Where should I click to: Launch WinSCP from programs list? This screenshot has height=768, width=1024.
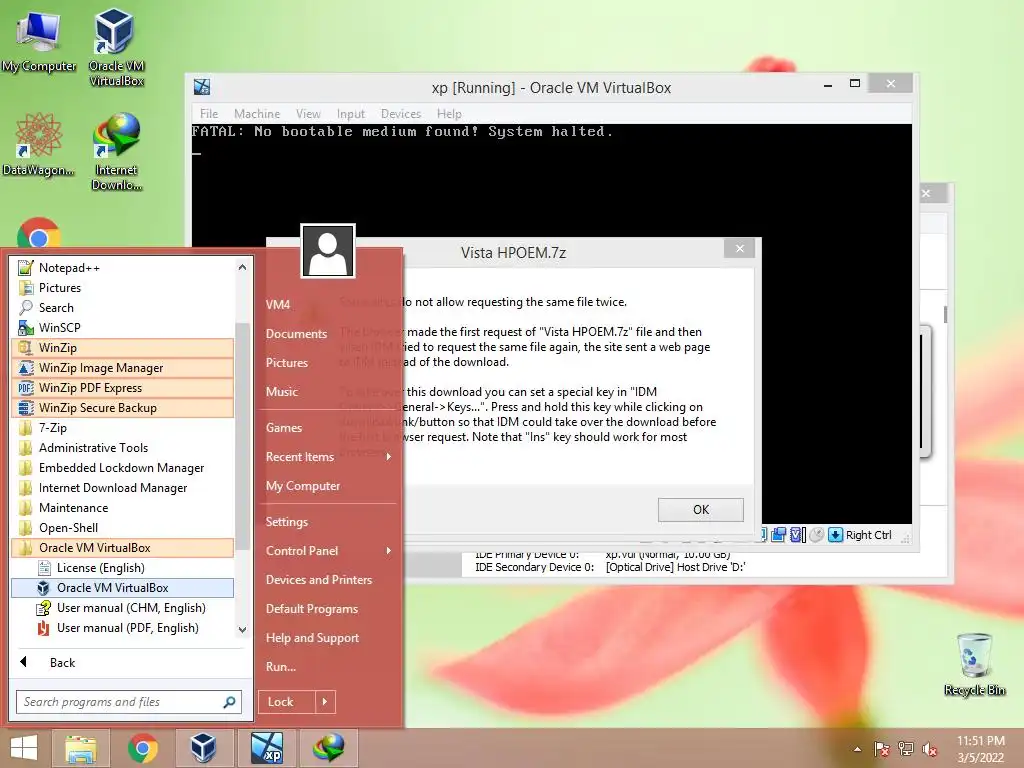(123, 328)
